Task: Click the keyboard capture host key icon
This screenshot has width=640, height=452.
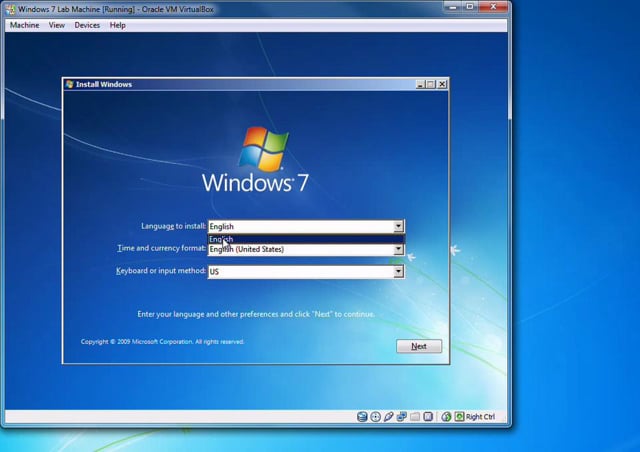Action: click(459, 416)
